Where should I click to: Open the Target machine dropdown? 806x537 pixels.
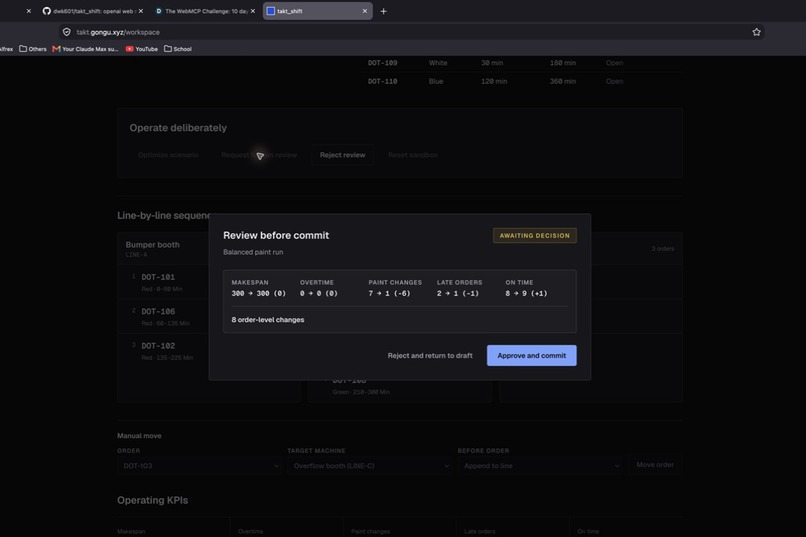tap(370, 466)
